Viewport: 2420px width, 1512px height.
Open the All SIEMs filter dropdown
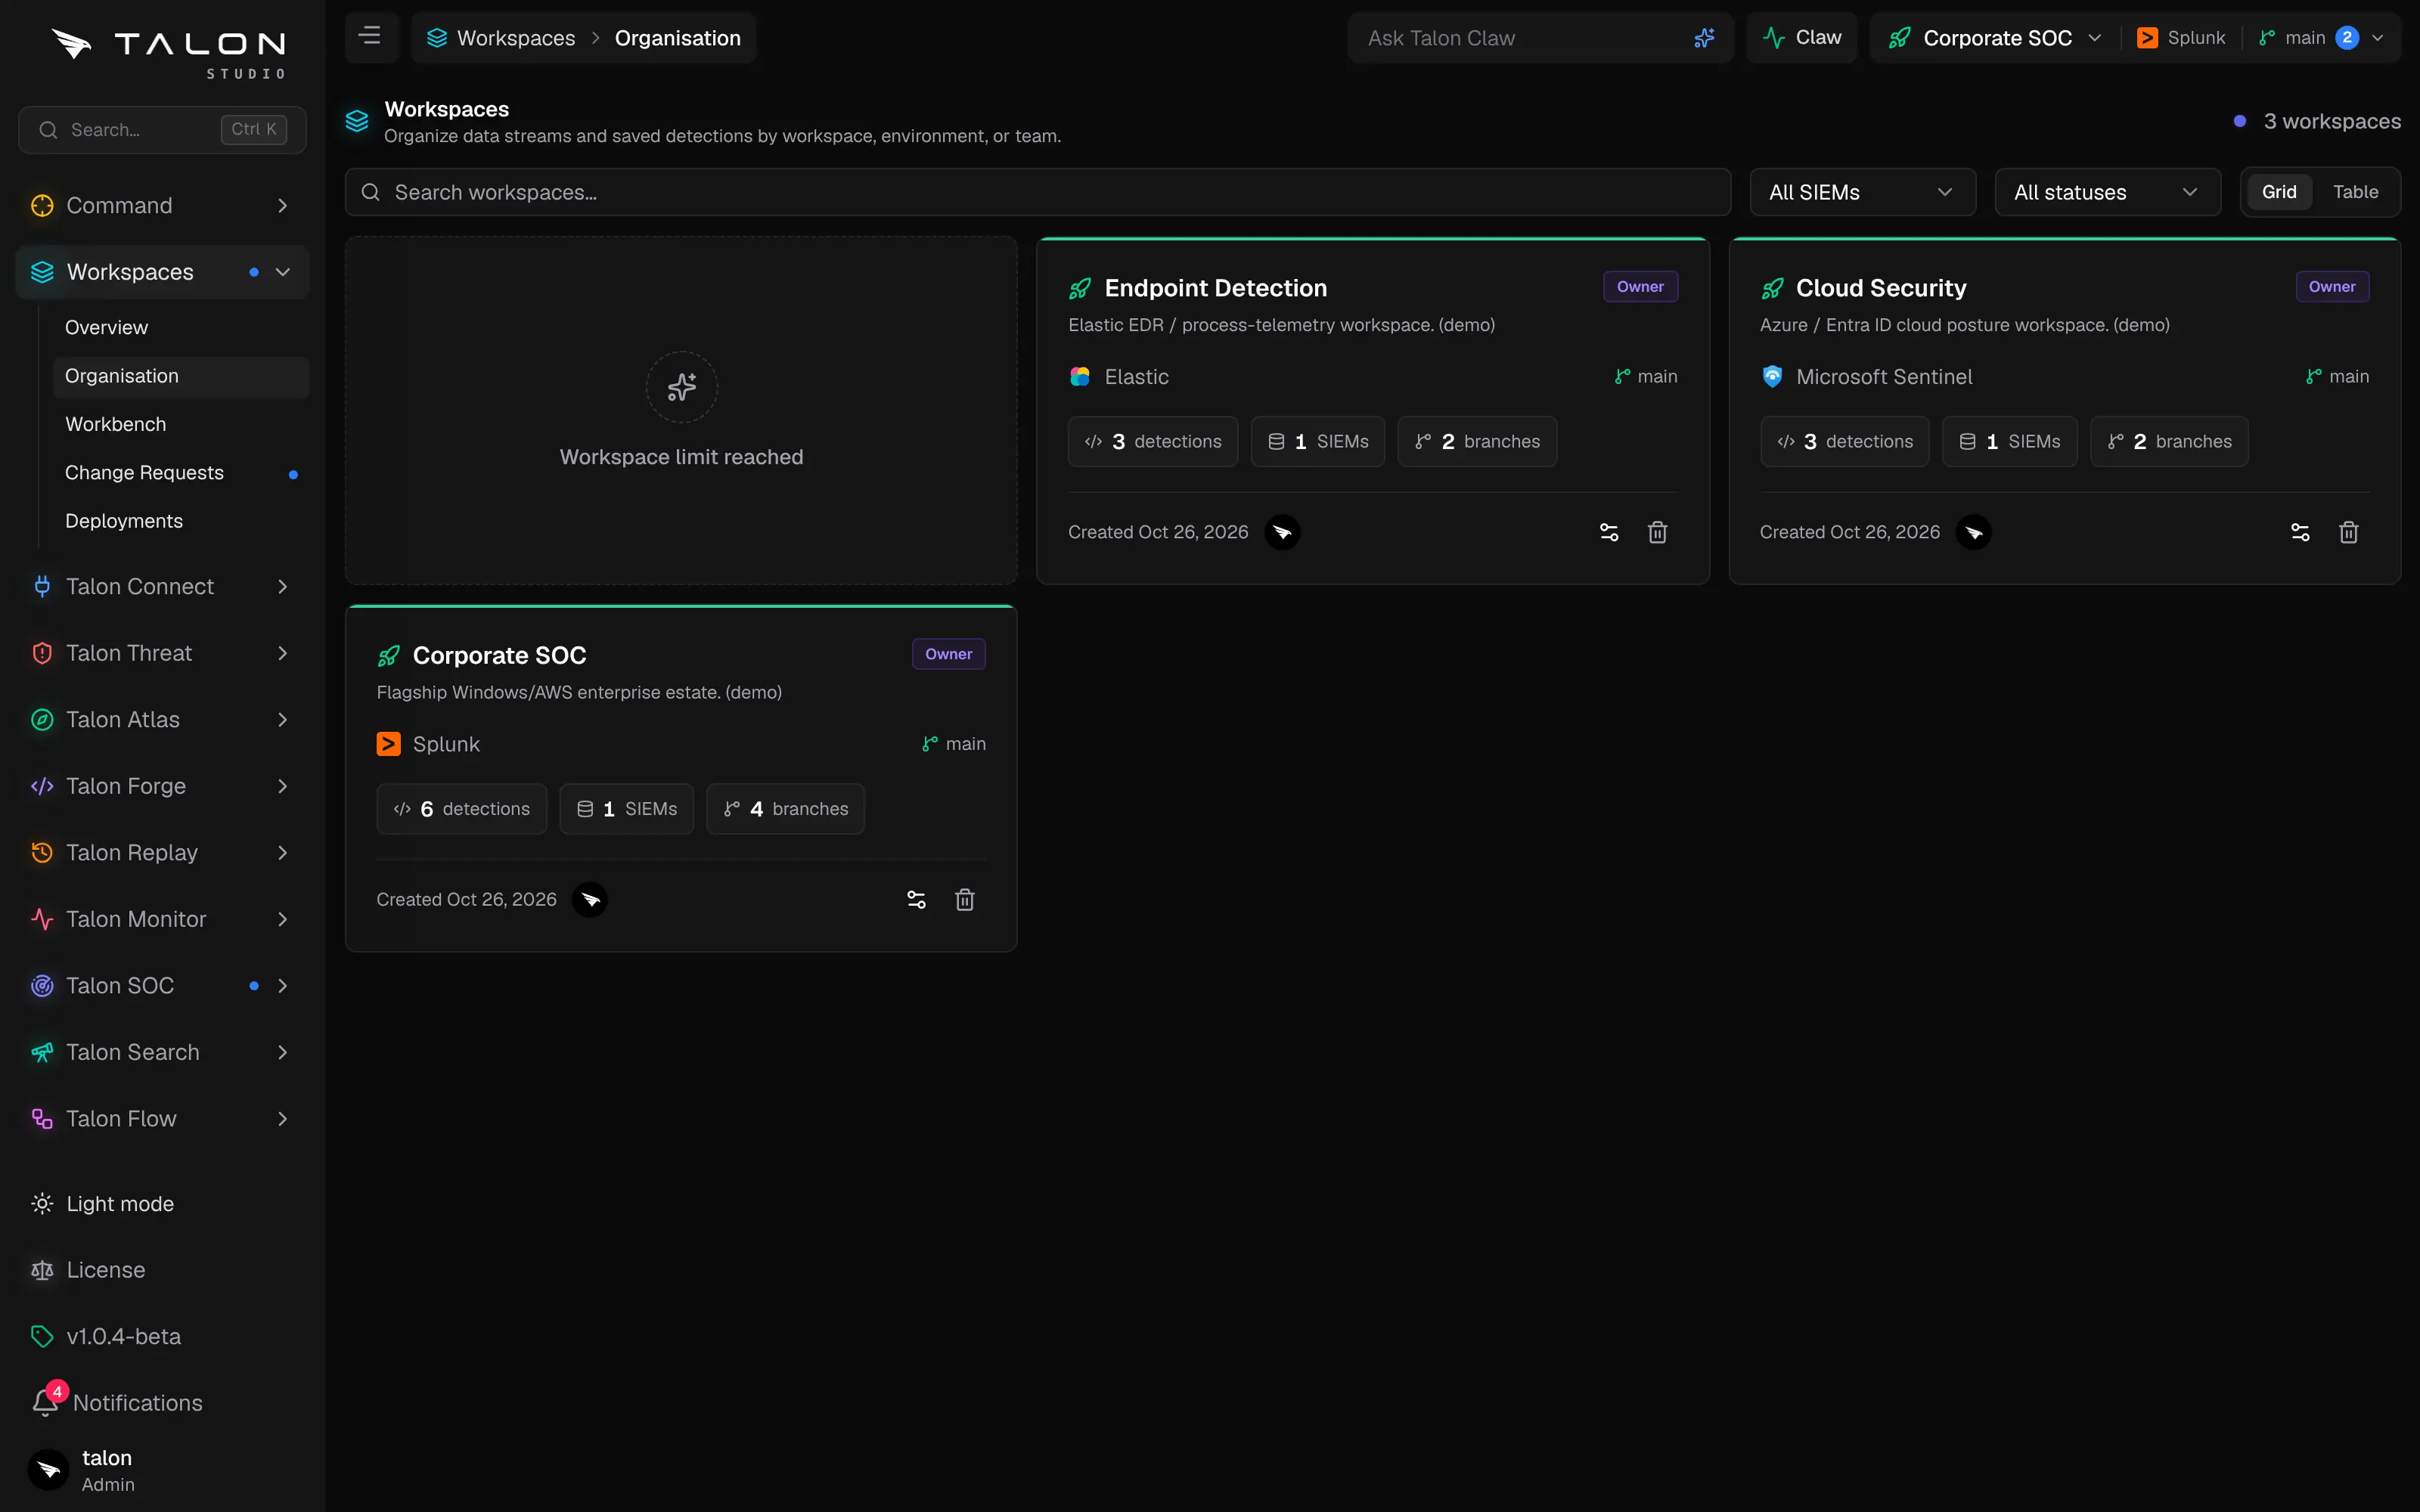pyautogui.click(x=1862, y=192)
